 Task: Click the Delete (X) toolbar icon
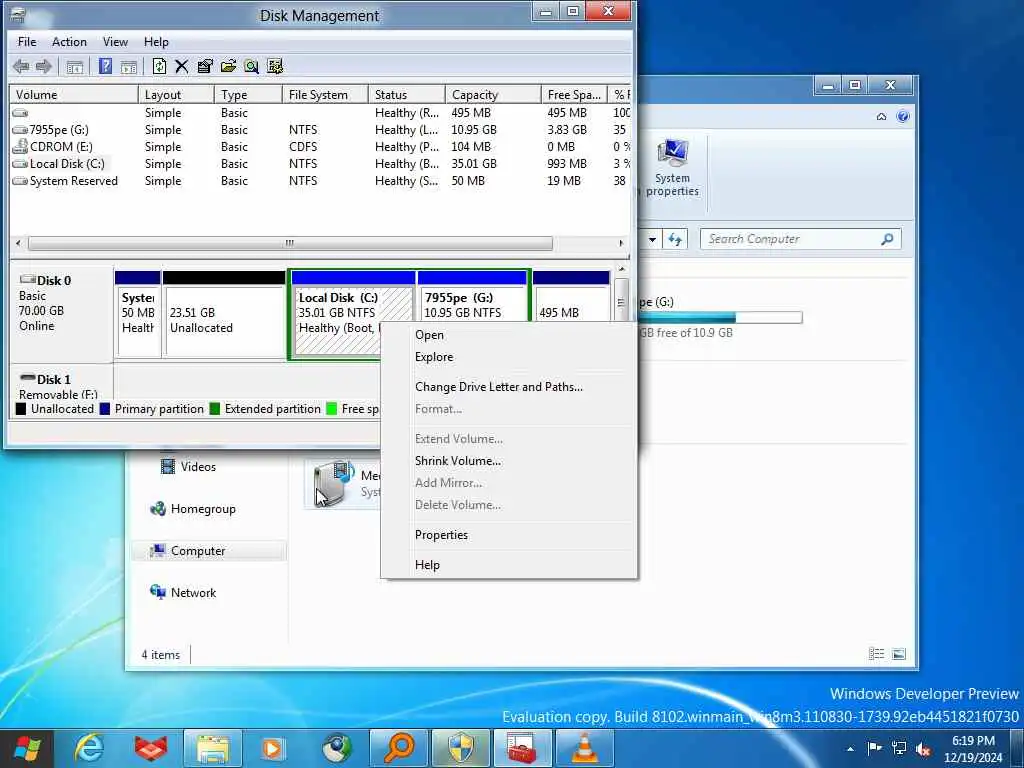(182, 66)
